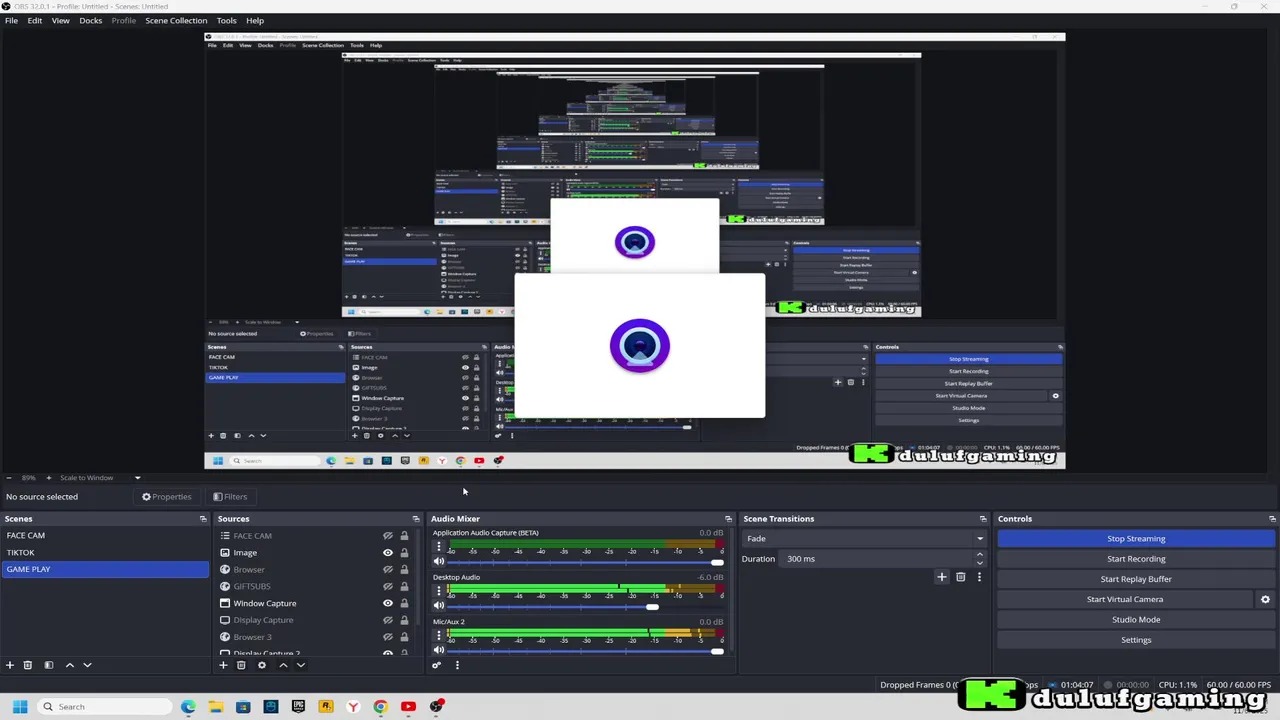Hide the Window Capture source
Screen dimensions: 1280x720
[x=388, y=603]
